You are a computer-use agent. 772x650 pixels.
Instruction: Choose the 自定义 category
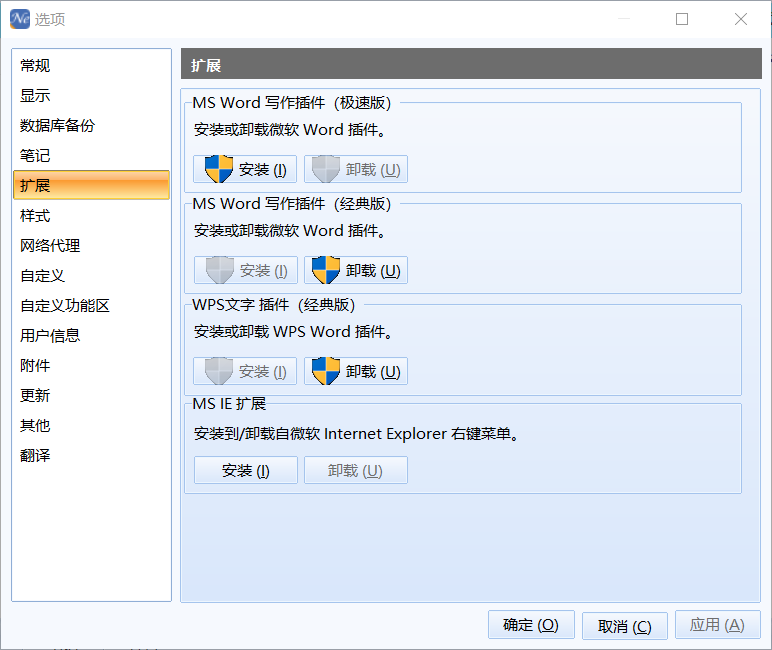click(x=91, y=276)
